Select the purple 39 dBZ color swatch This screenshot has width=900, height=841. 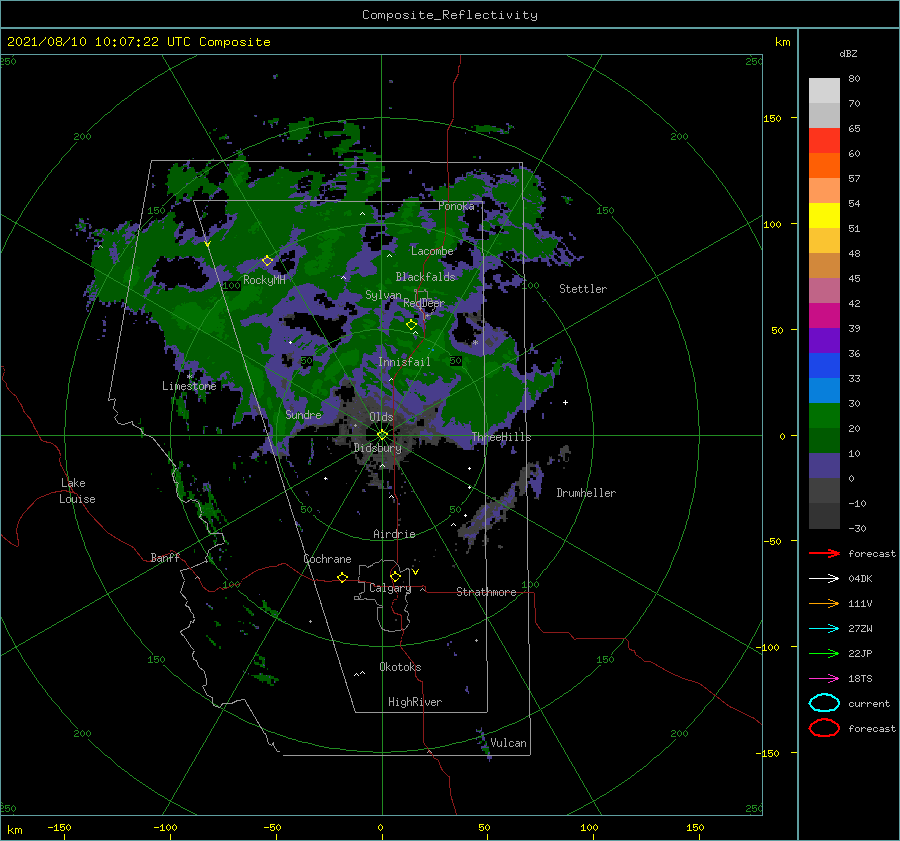tap(824, 340)
